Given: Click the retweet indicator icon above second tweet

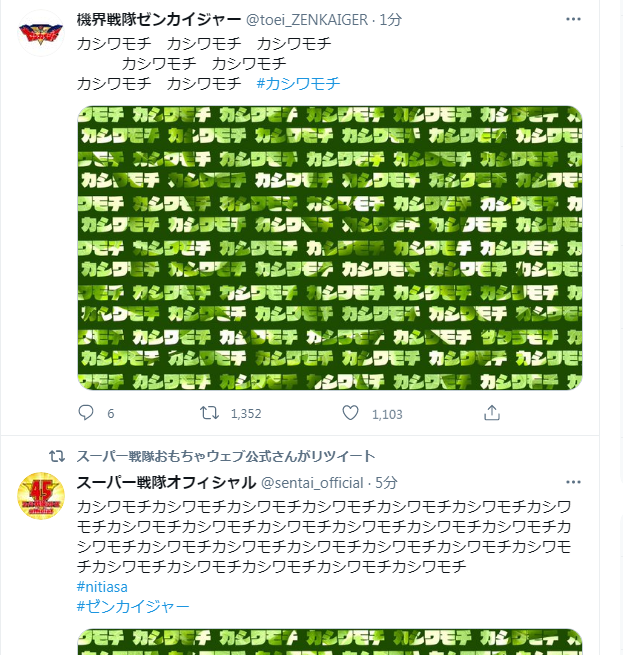Looking at the screenshot, I should pos(57,456).
